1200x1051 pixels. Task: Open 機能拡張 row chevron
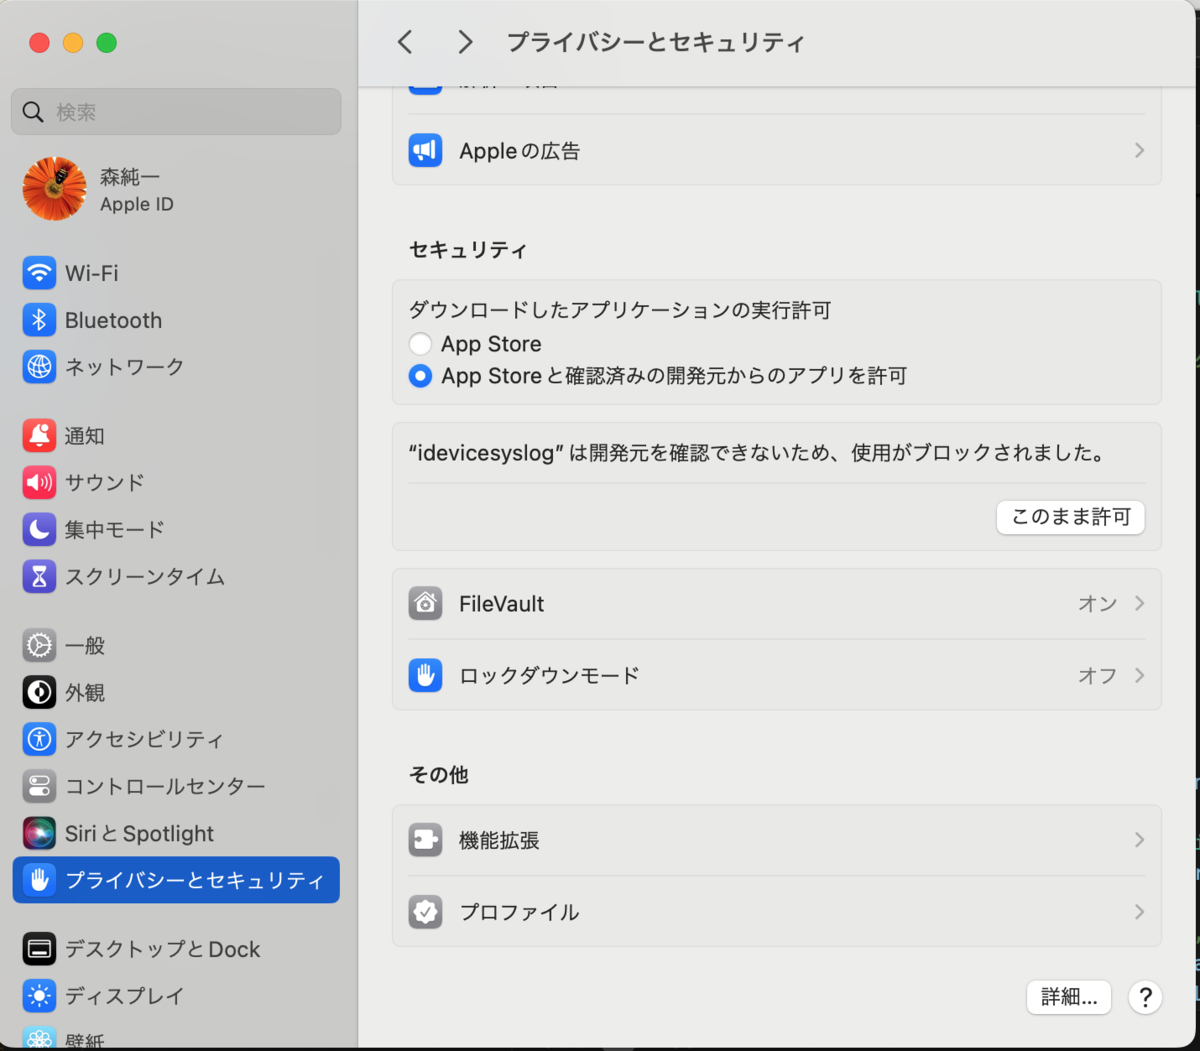1139,840
